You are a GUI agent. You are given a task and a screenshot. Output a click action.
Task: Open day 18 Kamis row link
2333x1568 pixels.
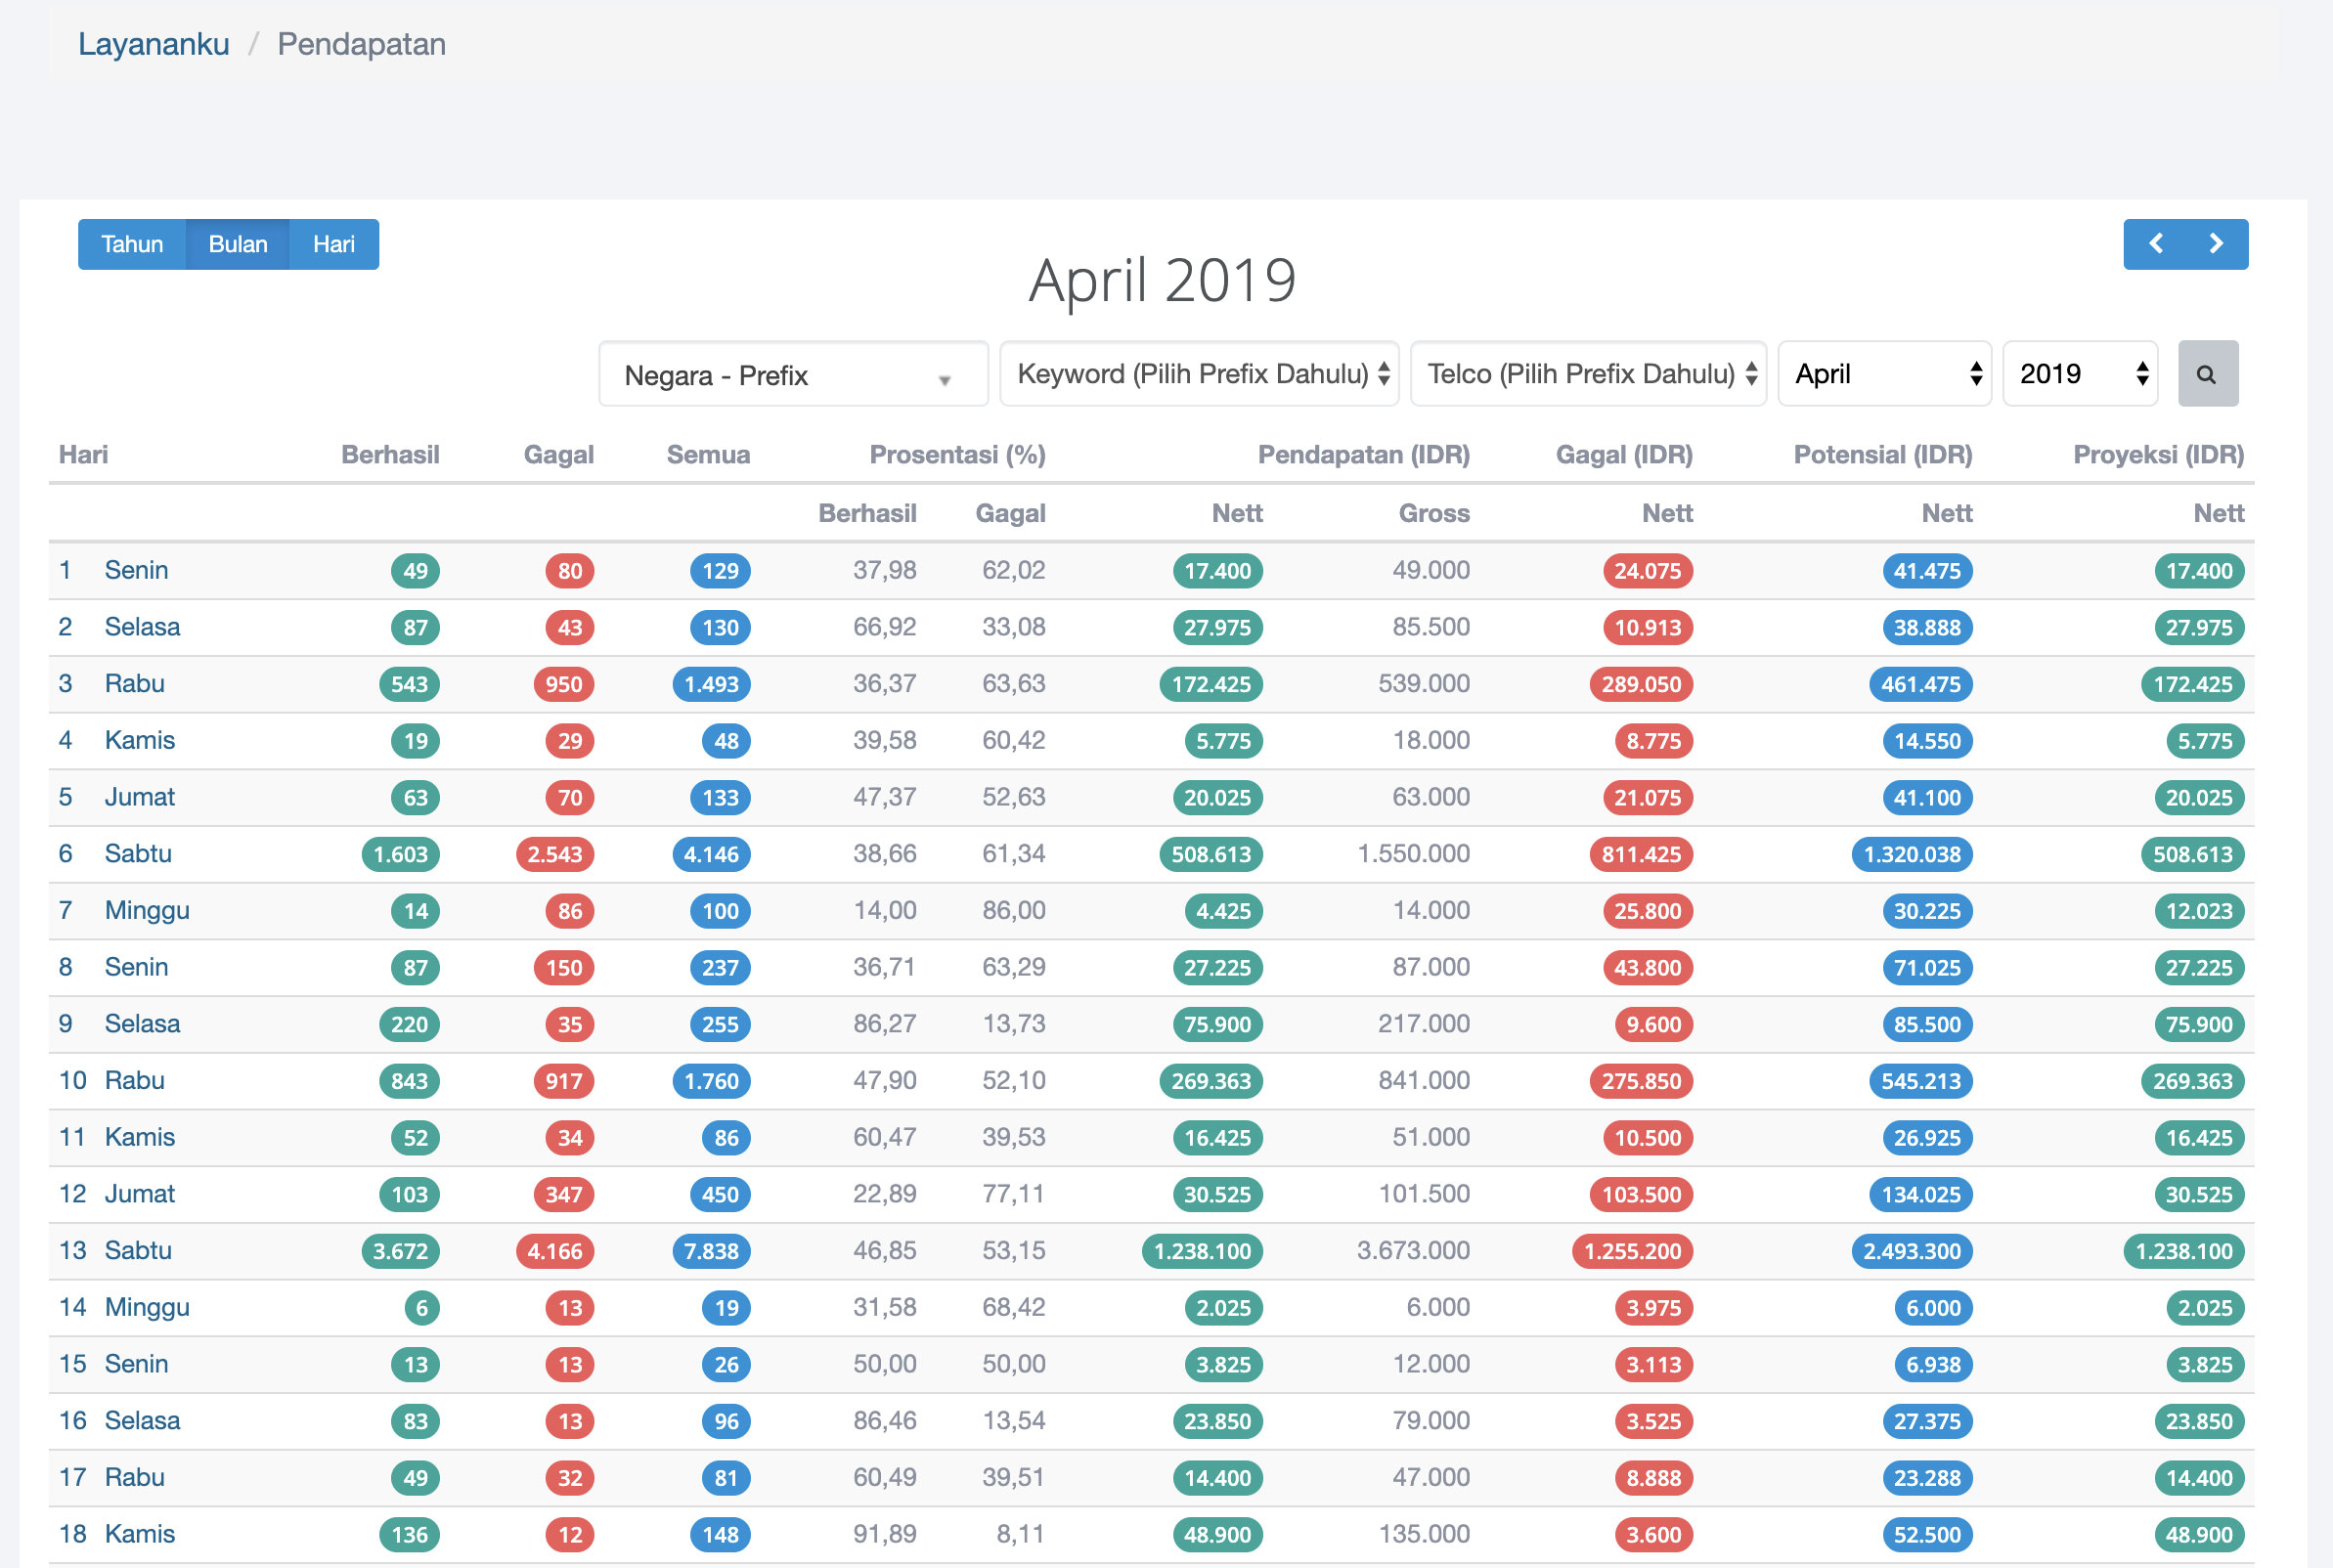pos(139,1533)
